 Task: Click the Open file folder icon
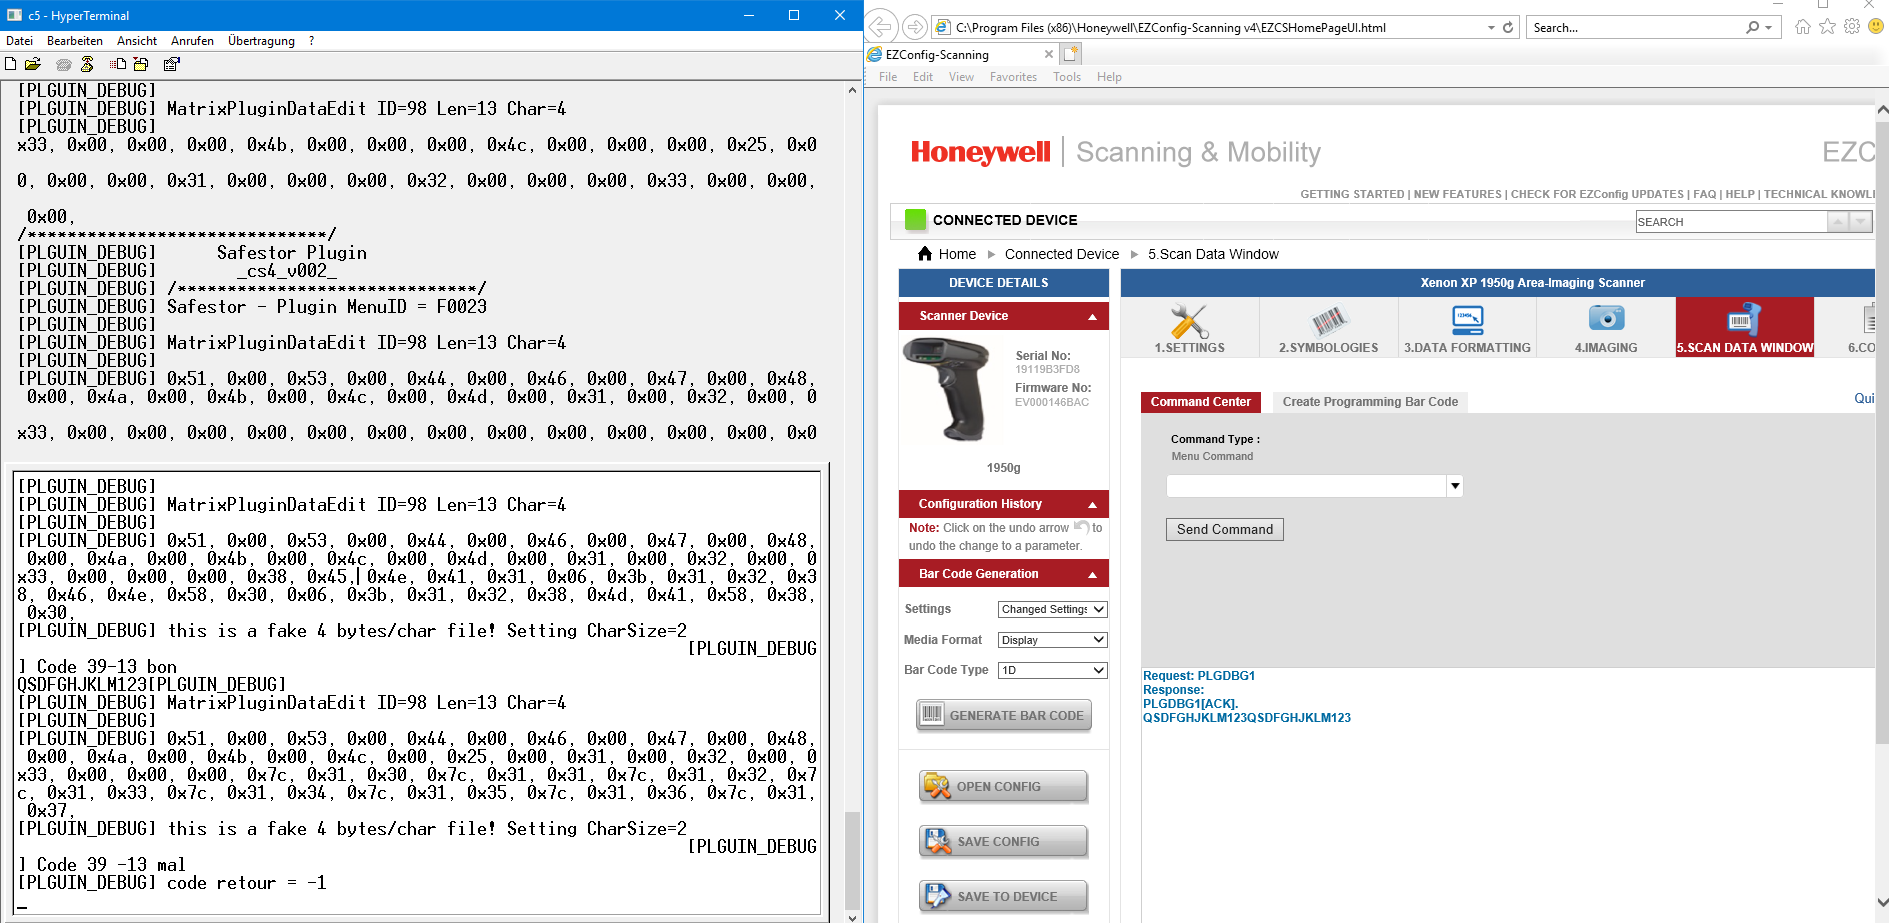tap(33, 64)
